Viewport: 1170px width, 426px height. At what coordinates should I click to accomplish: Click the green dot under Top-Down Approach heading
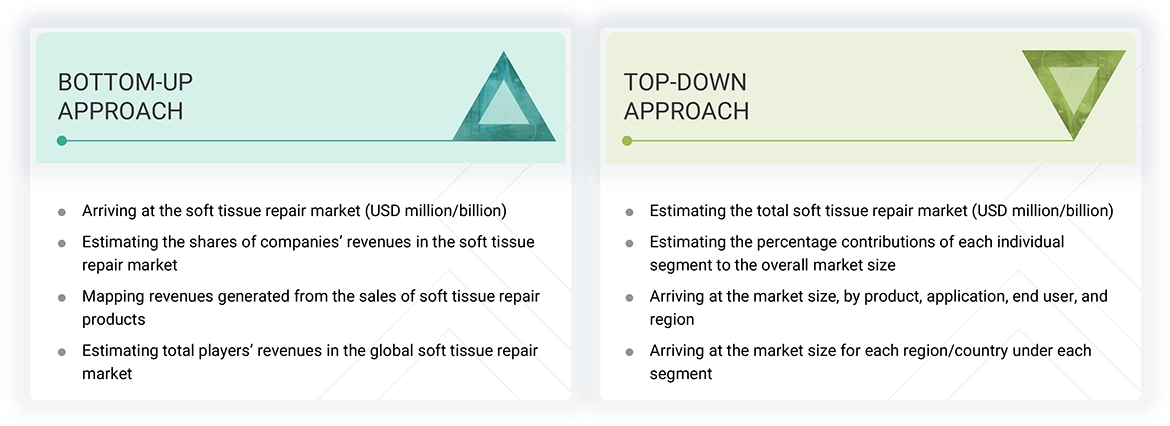pyautogui.click(x=627, y=141)
